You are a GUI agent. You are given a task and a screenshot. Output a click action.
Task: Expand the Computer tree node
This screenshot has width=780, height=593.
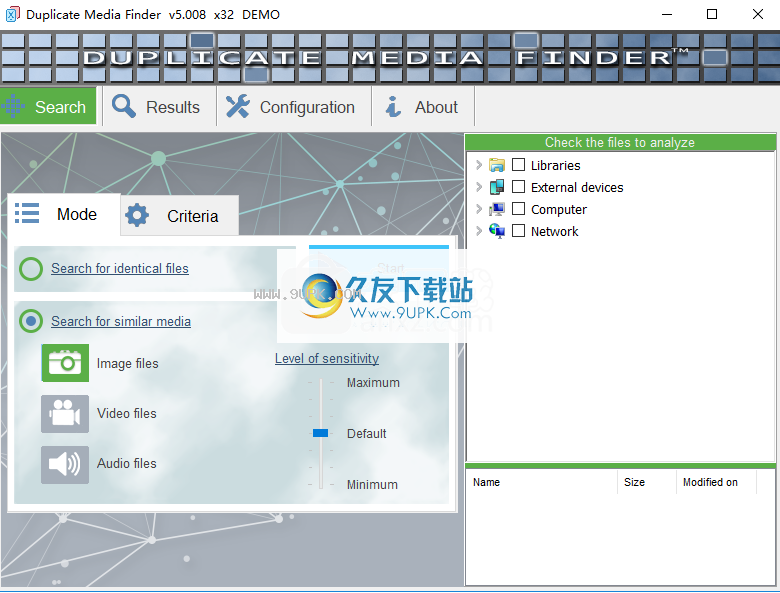[x=479, y=209]
